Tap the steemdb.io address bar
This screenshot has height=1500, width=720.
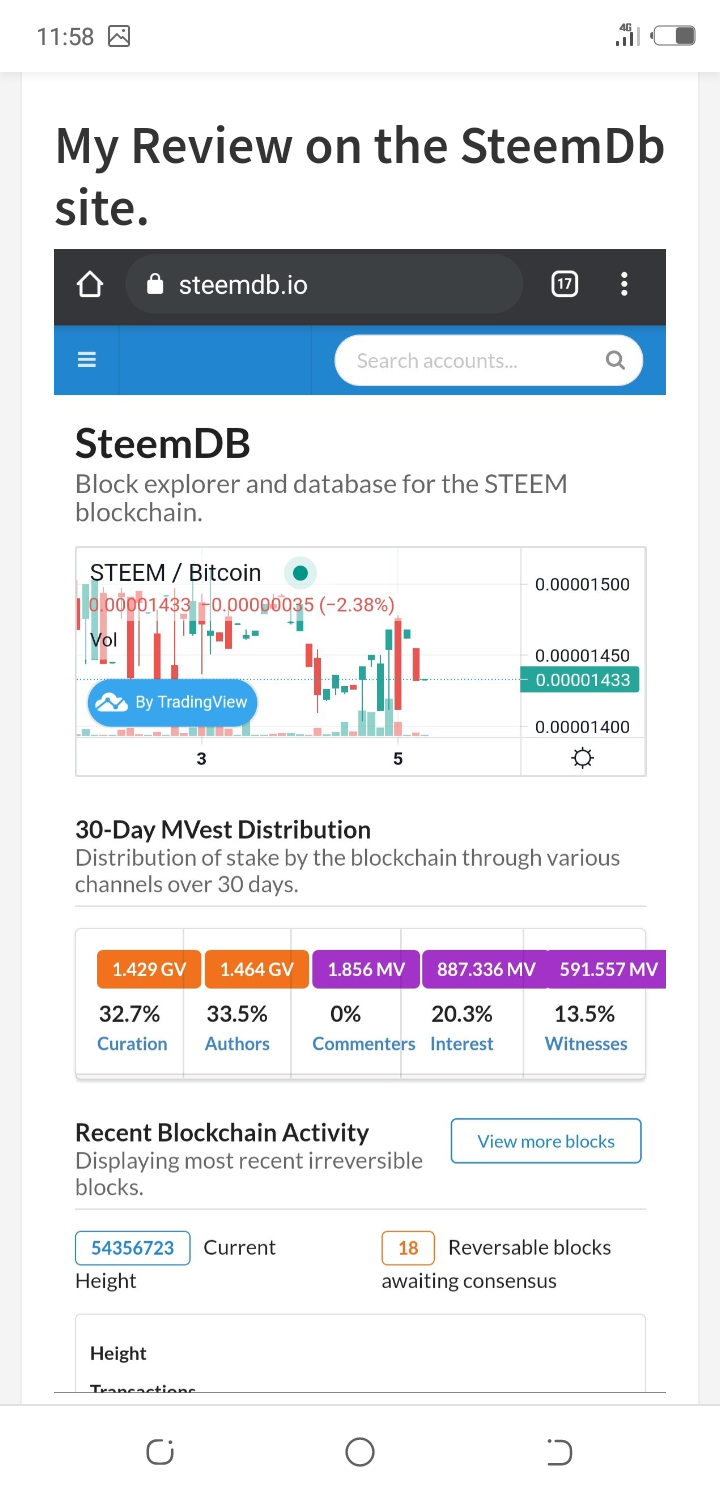(x=325, y=285)
